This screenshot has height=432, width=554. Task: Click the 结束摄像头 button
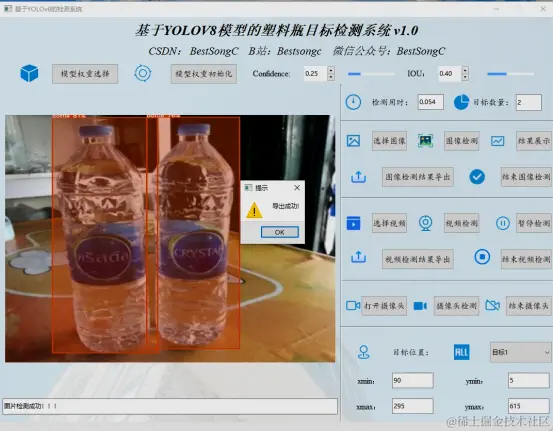pos(529,306)
